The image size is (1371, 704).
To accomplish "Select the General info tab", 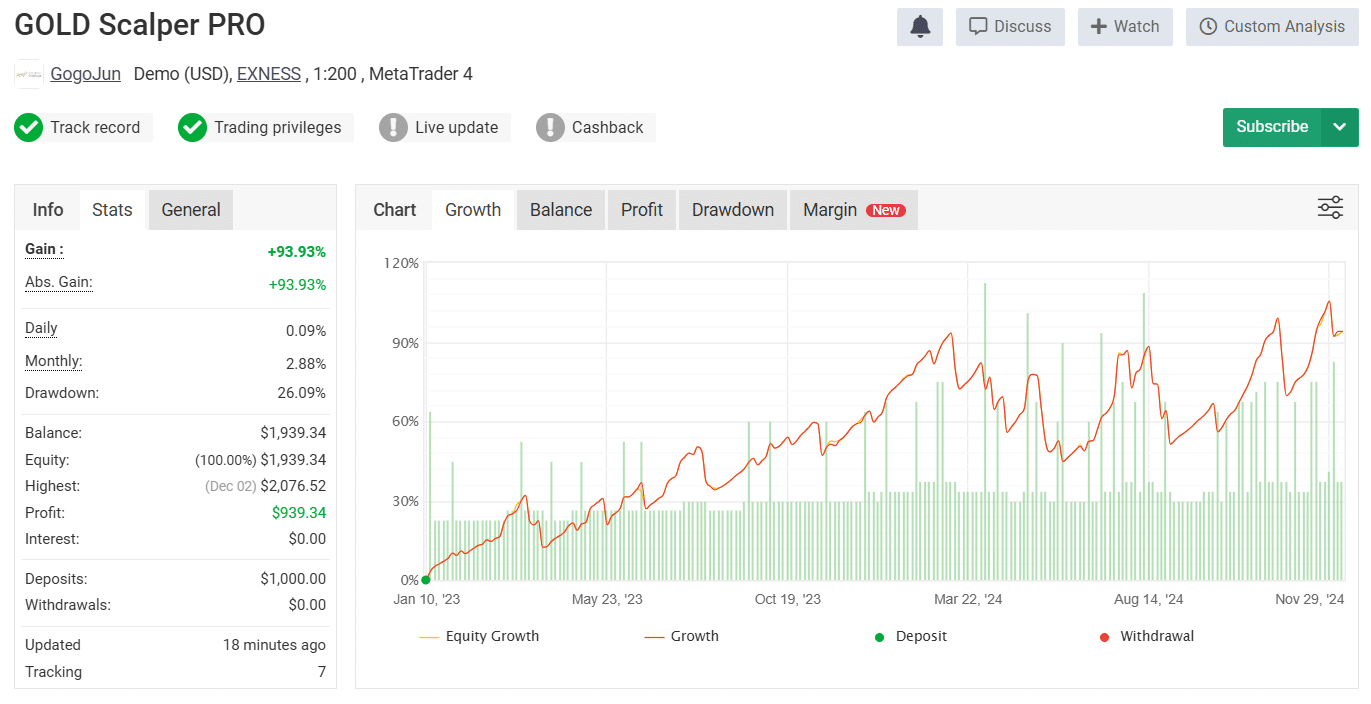I will (191, 210).
